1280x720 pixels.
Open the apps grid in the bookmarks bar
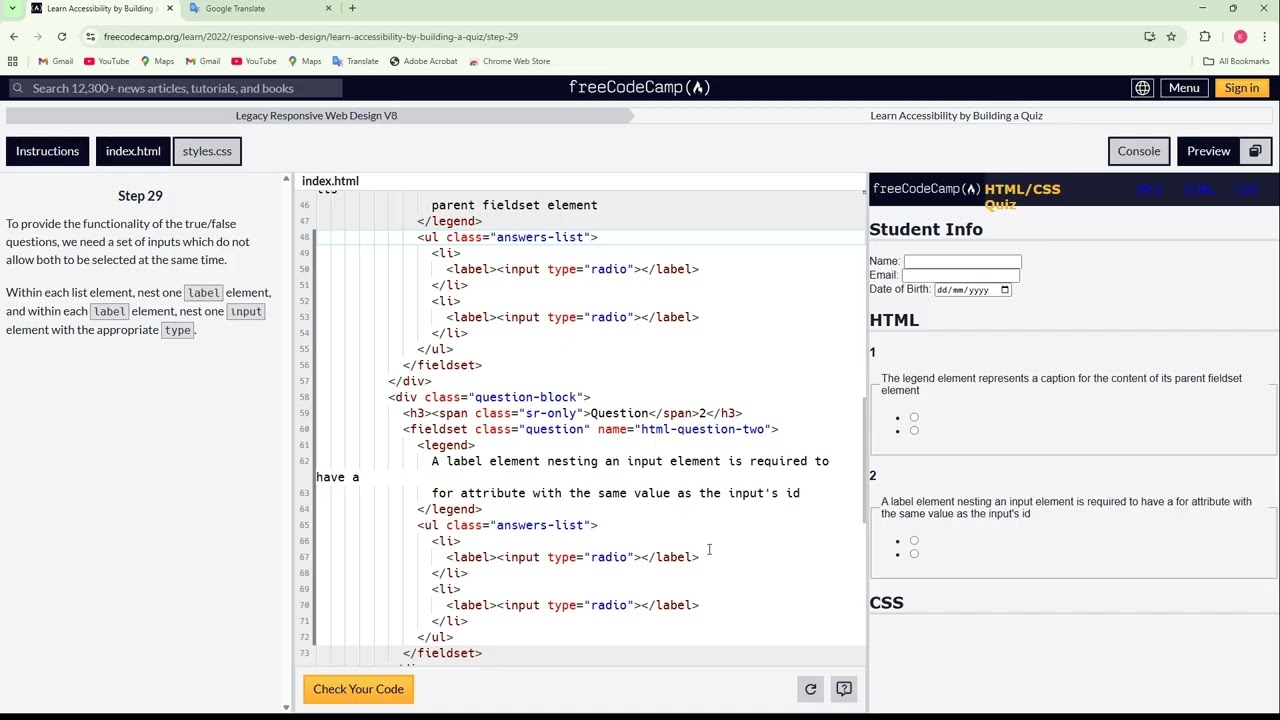point(13,61)
